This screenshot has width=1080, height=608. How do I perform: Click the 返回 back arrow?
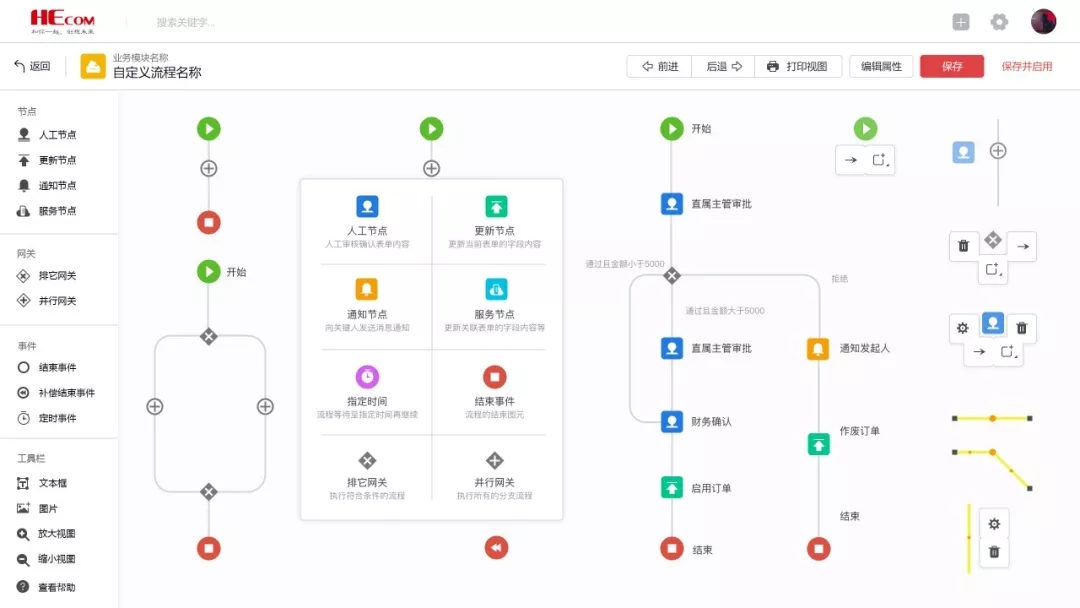(x=31, y=67)
